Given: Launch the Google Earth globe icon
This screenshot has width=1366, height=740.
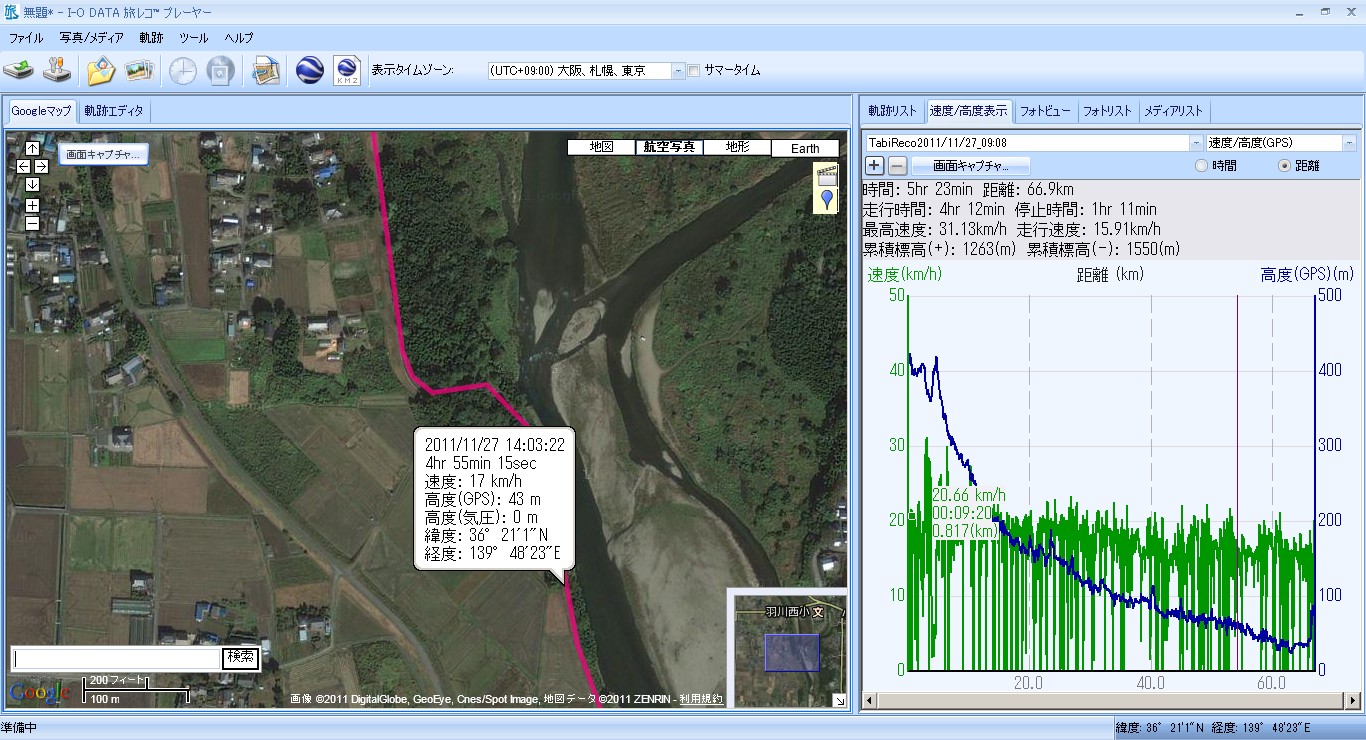Looking at the screenshot, I should (309, 71).
